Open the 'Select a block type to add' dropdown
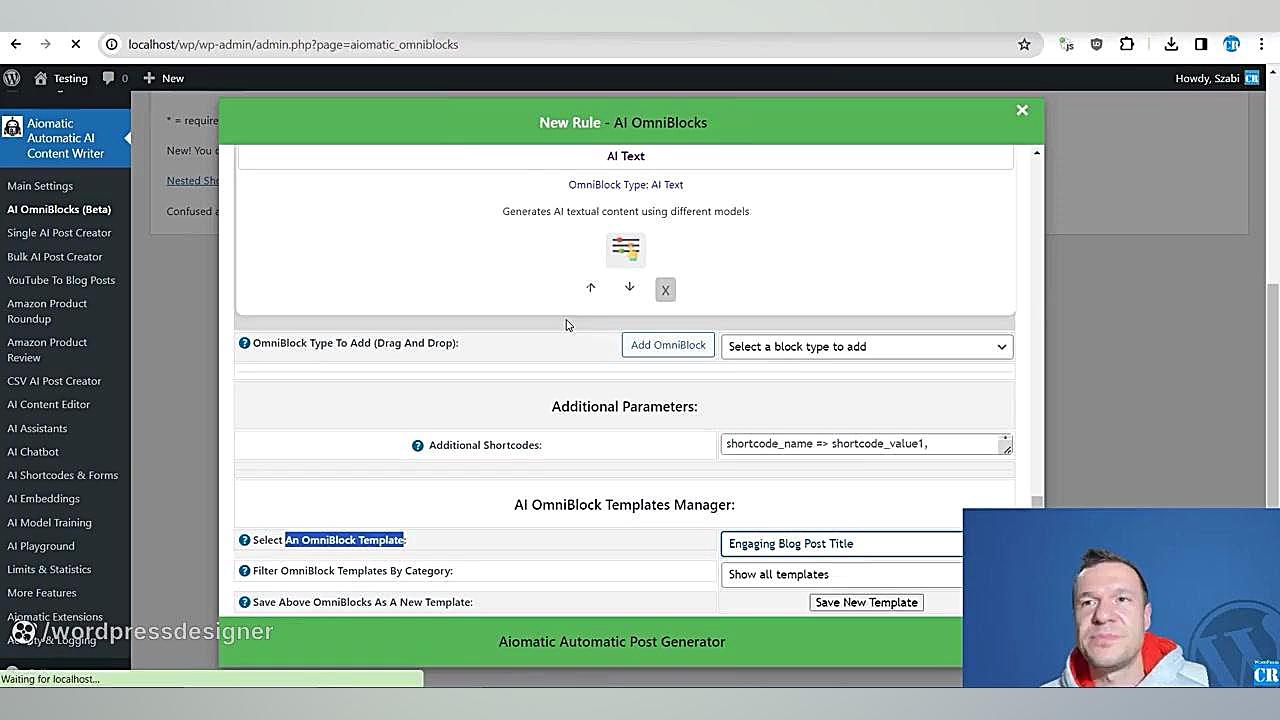The height and width of the screenshot is (720, 1280). coord(867,346)
